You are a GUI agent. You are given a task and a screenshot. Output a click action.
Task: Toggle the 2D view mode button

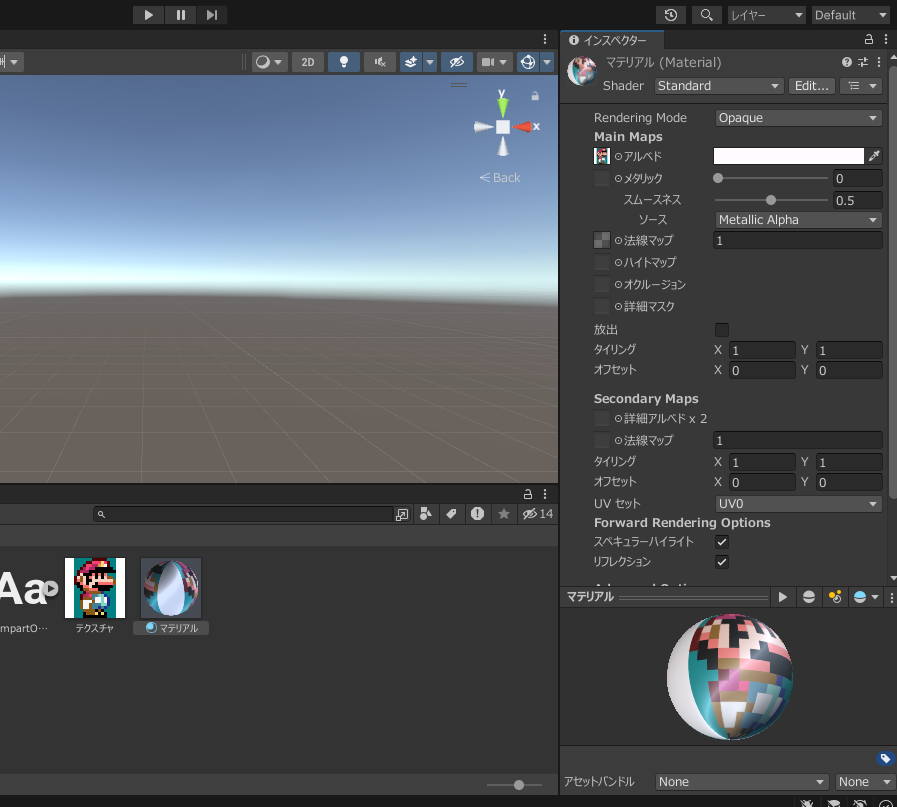pos(307,62)
